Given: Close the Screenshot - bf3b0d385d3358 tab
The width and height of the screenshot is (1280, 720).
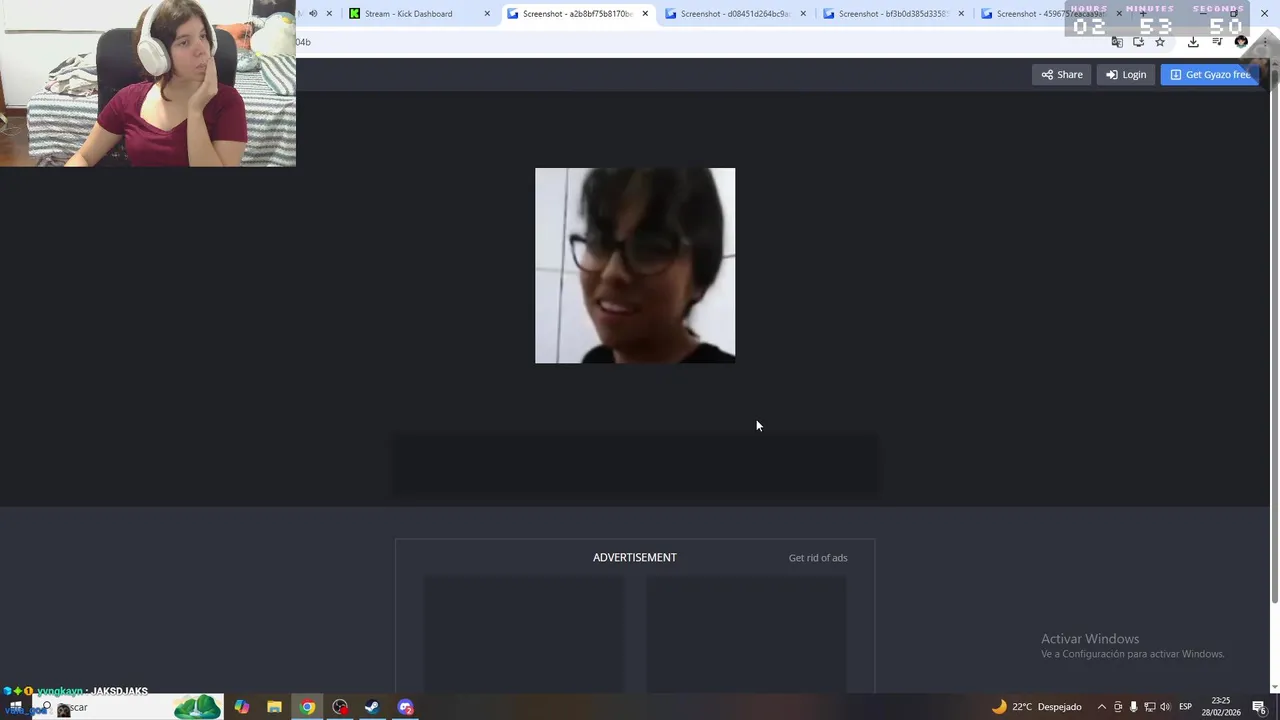Looking at the screenshot, I should [x=961, y=14].
